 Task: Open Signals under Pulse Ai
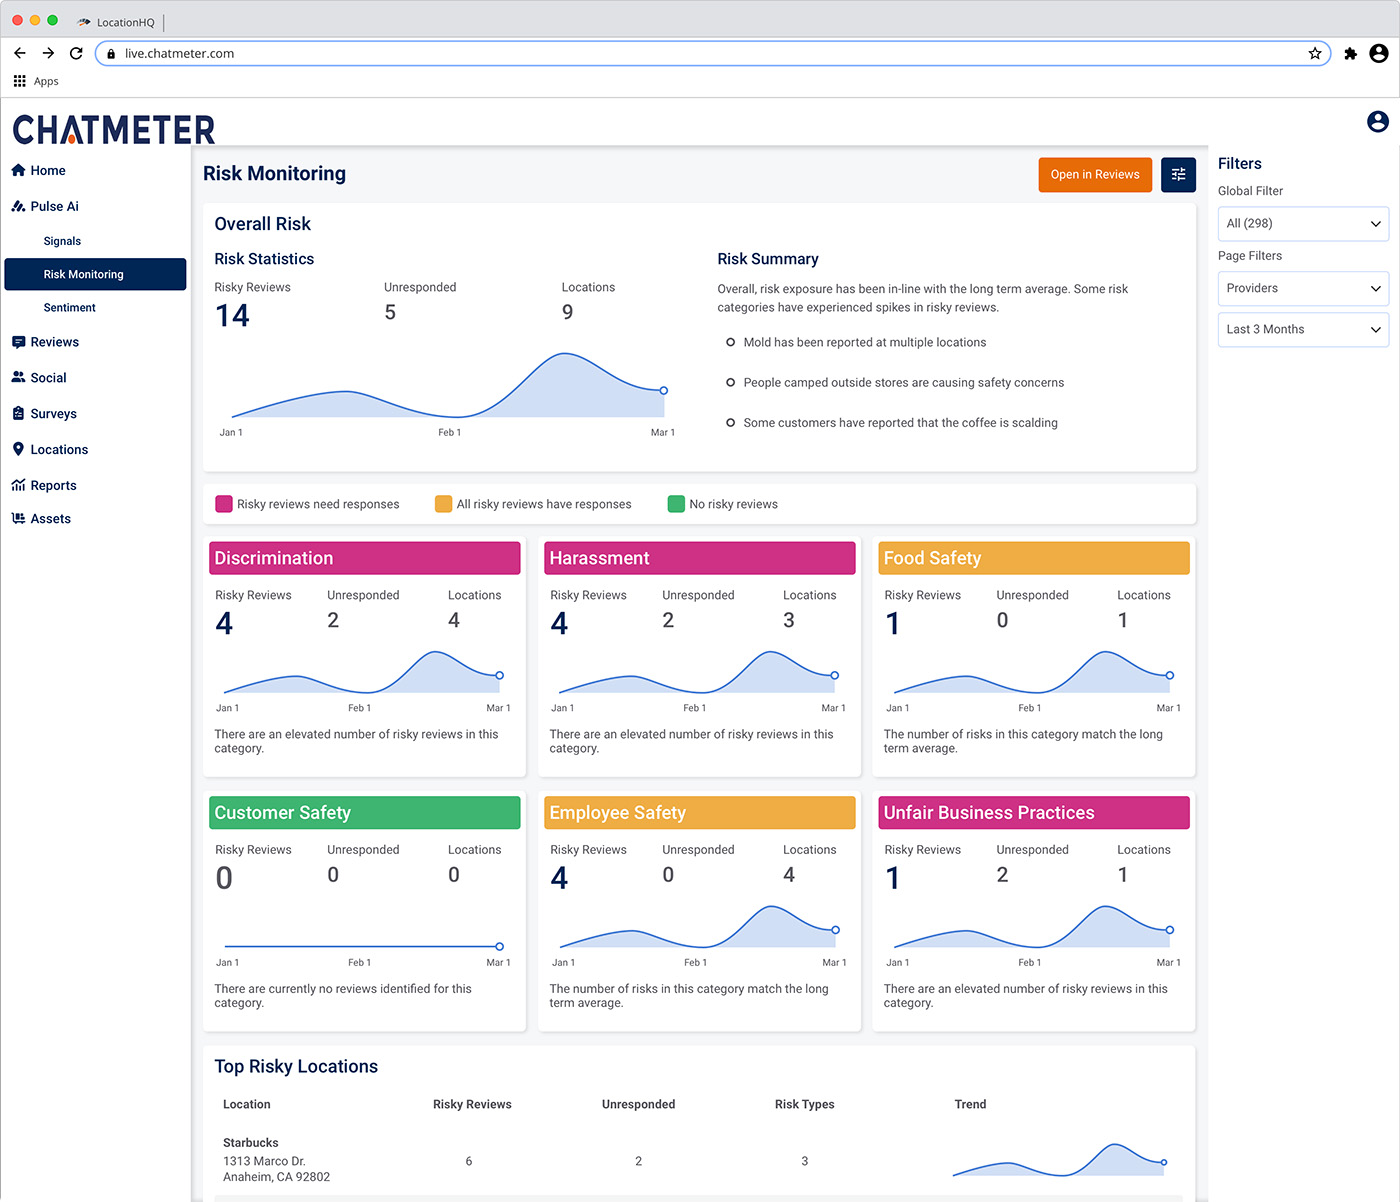coord(62,241)
